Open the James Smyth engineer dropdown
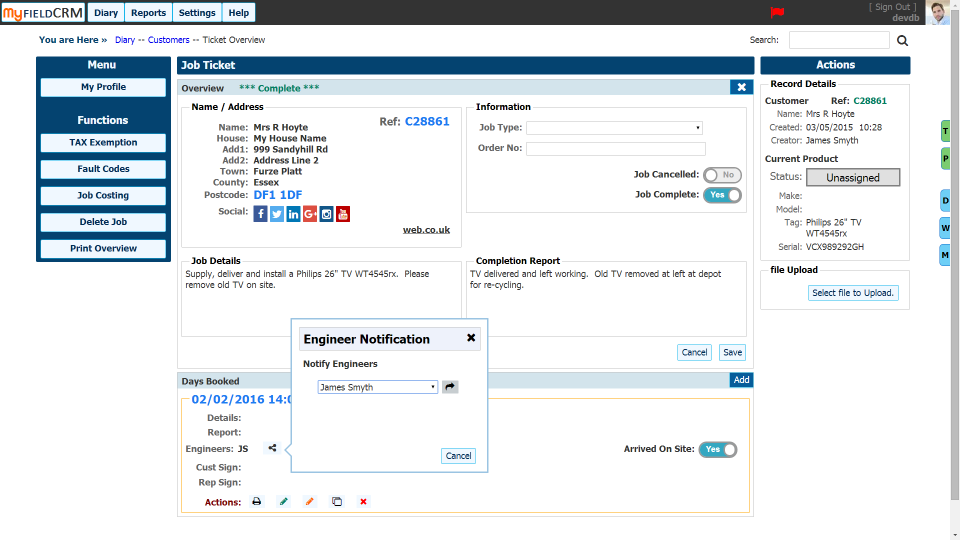 pos(377,387)
